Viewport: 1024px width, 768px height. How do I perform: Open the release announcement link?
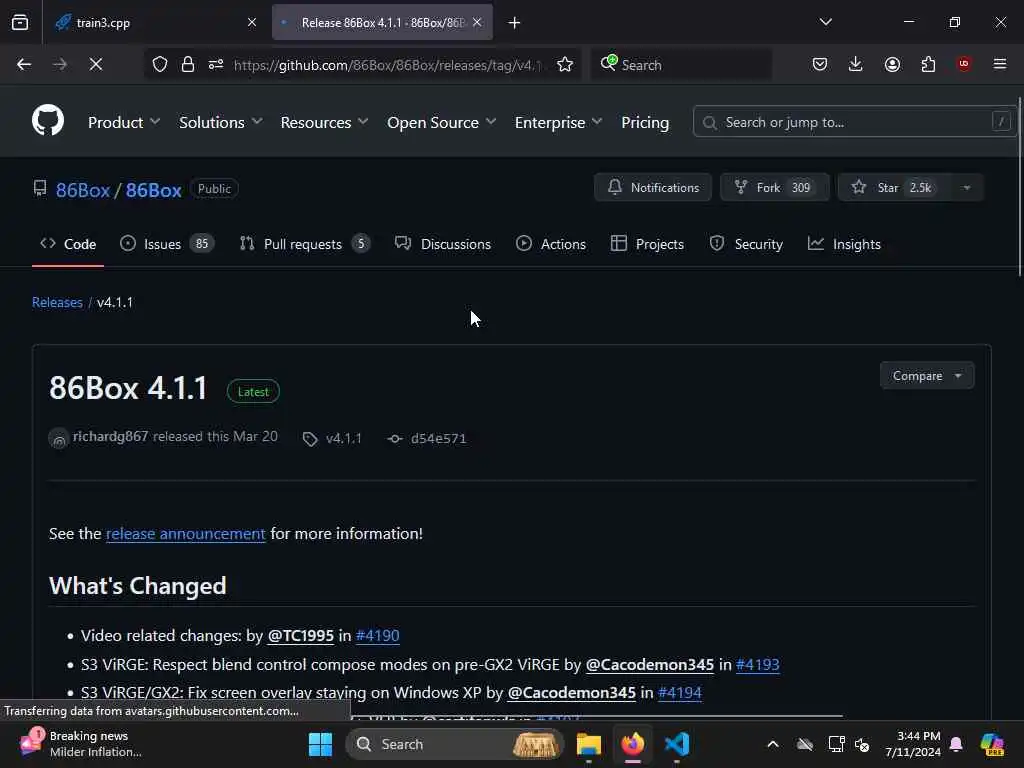[x=185, y=534]
